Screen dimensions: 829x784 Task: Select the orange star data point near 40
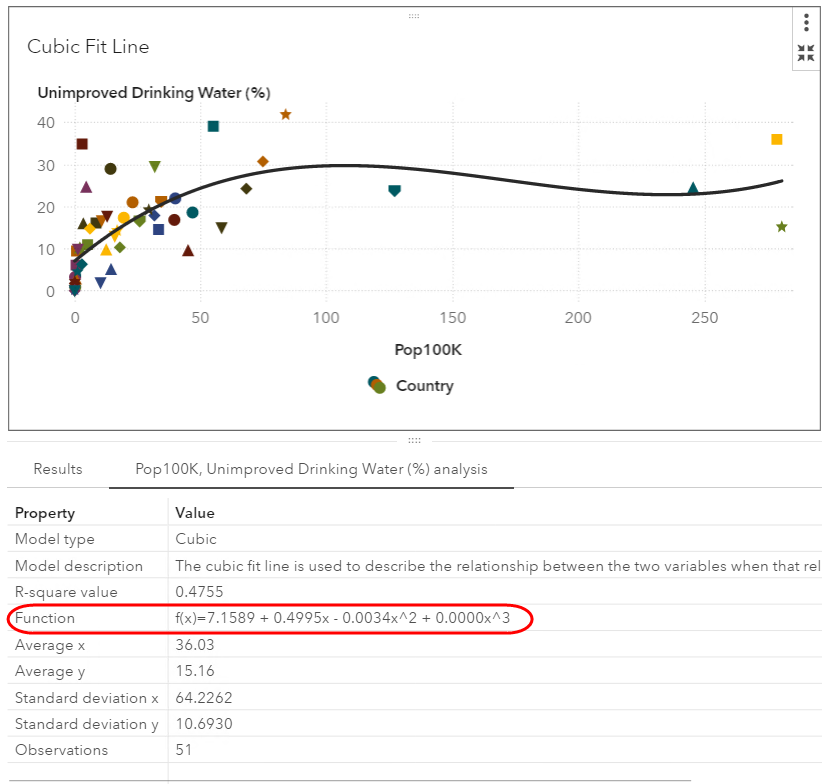coord(286,115)
